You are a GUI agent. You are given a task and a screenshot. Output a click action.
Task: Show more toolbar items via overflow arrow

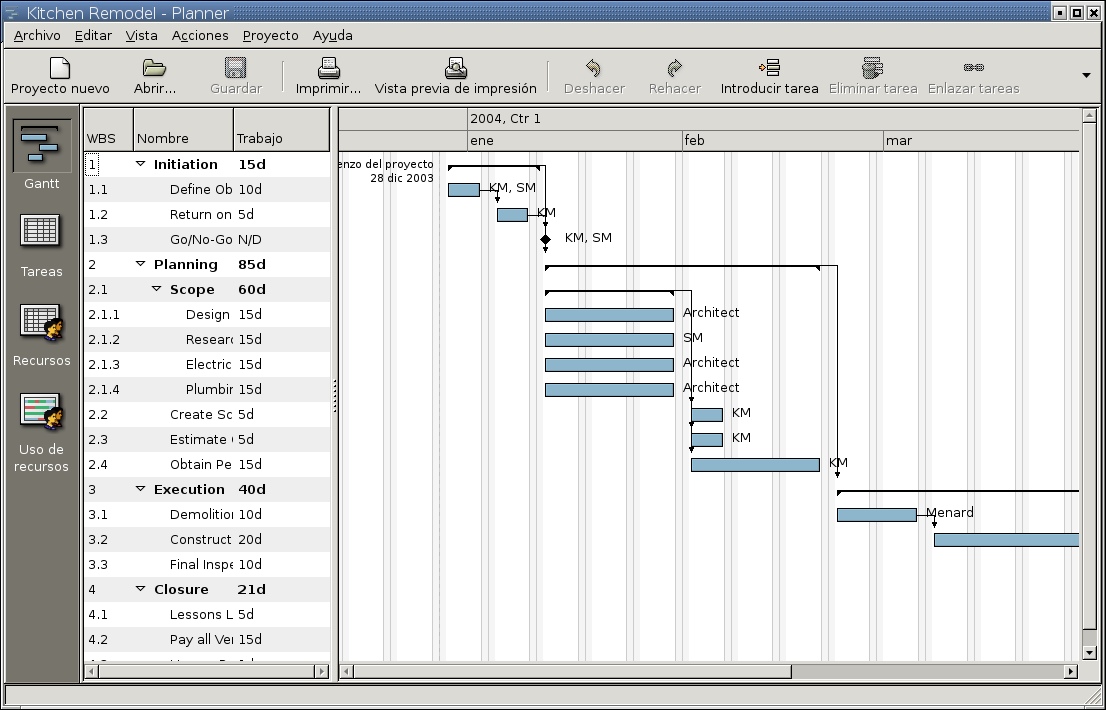[x=1086, y=75]
